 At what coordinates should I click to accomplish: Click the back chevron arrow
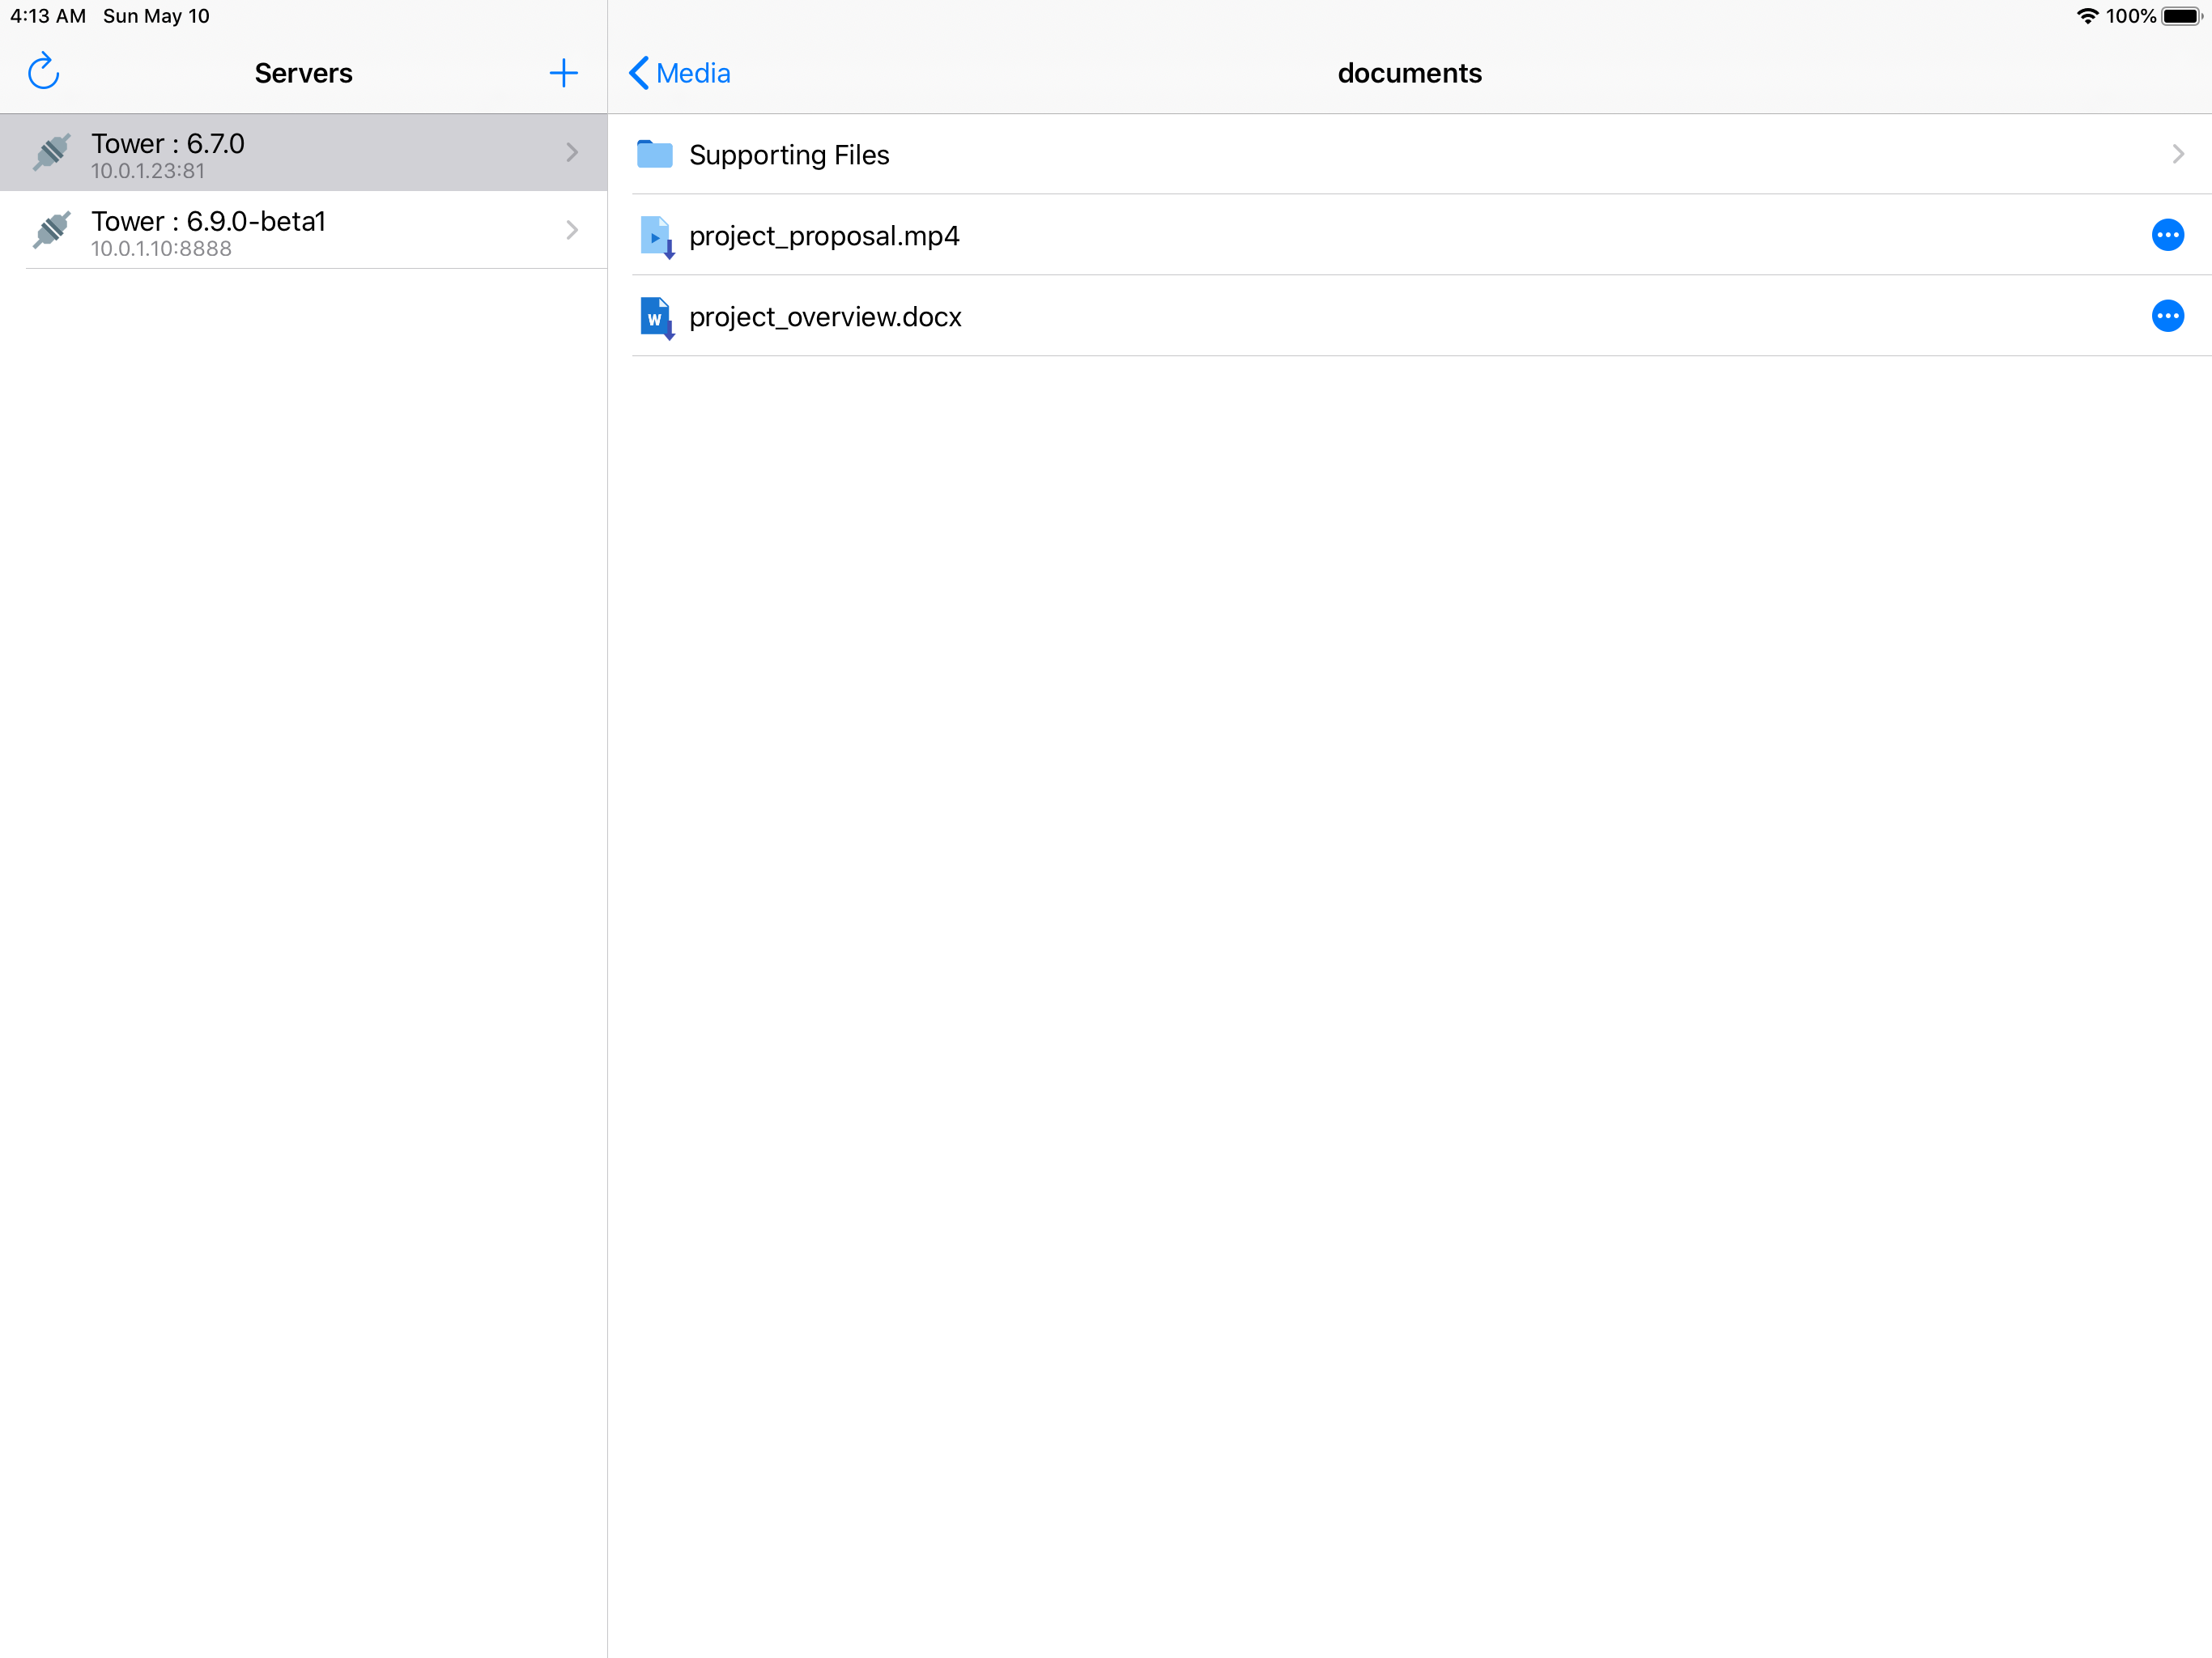pyautogui.click(x=639, y=73)
